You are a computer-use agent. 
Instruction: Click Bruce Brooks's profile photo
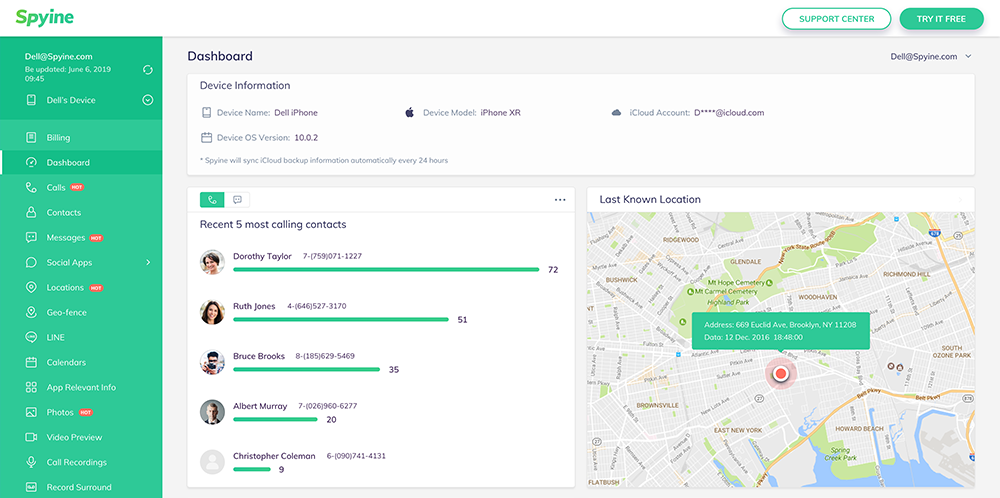[212, 362]
